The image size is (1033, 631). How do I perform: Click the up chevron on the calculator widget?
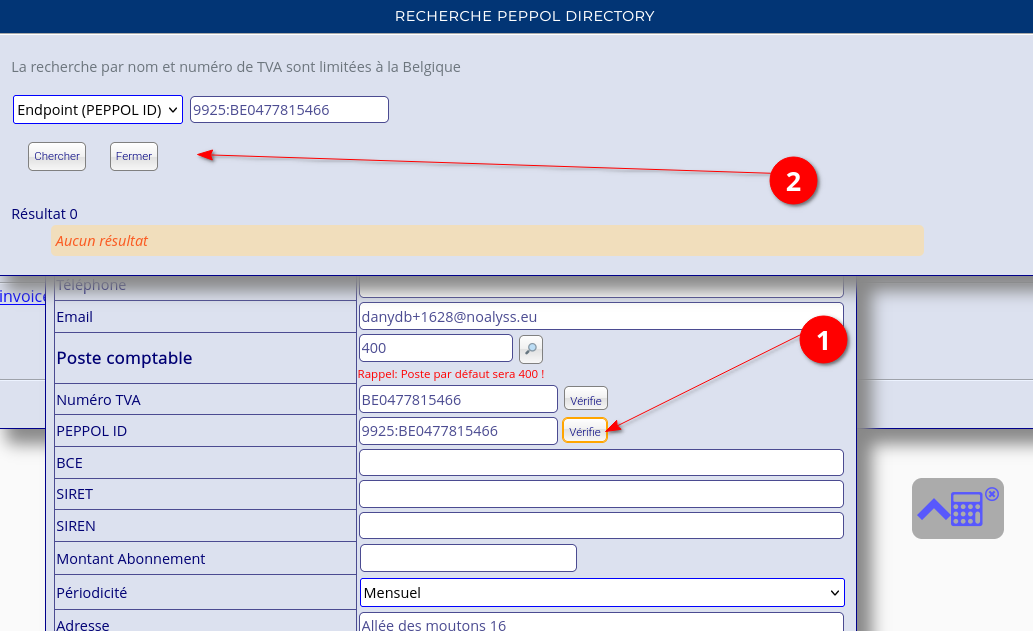933,510
